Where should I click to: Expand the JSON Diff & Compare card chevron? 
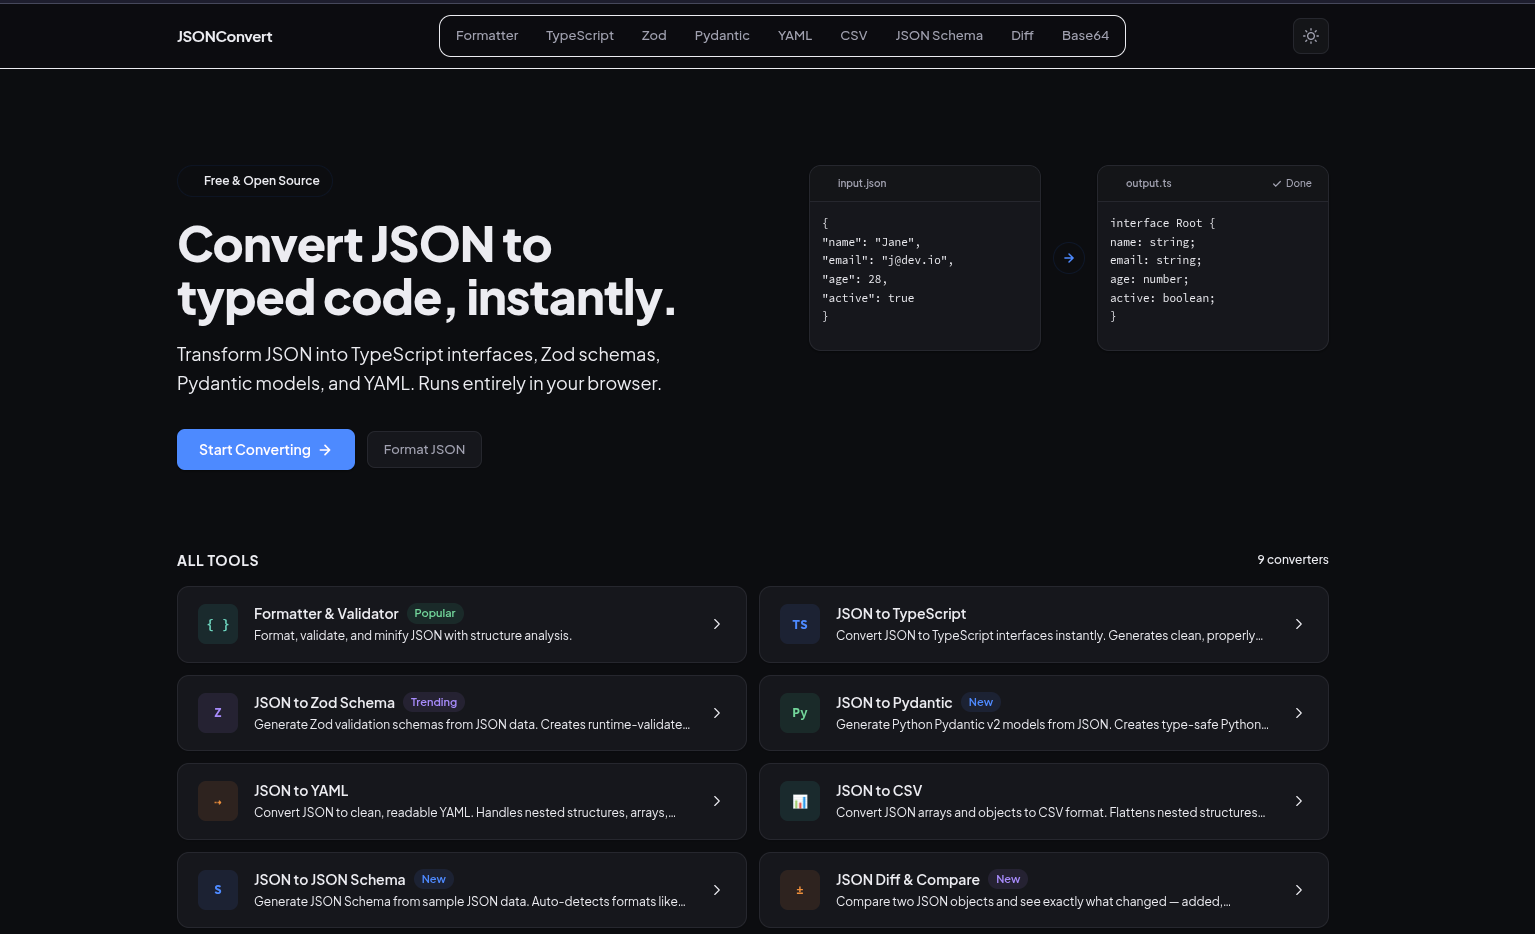click(x=1299, y=890)
